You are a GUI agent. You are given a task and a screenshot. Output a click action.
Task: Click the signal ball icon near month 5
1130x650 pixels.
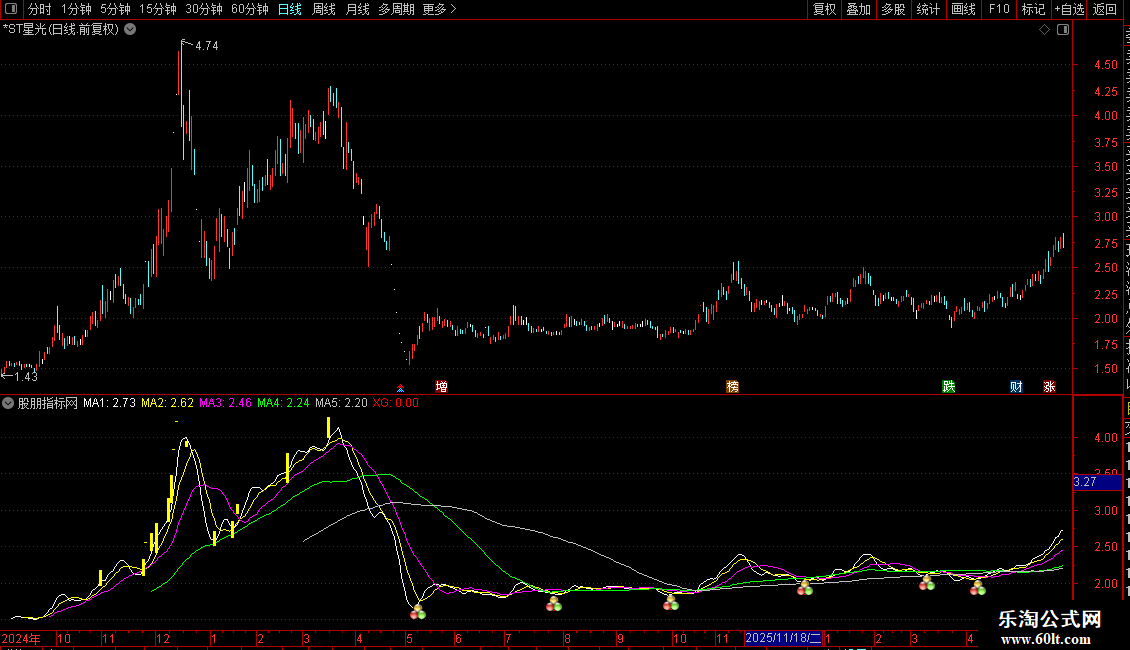(418, 612)
